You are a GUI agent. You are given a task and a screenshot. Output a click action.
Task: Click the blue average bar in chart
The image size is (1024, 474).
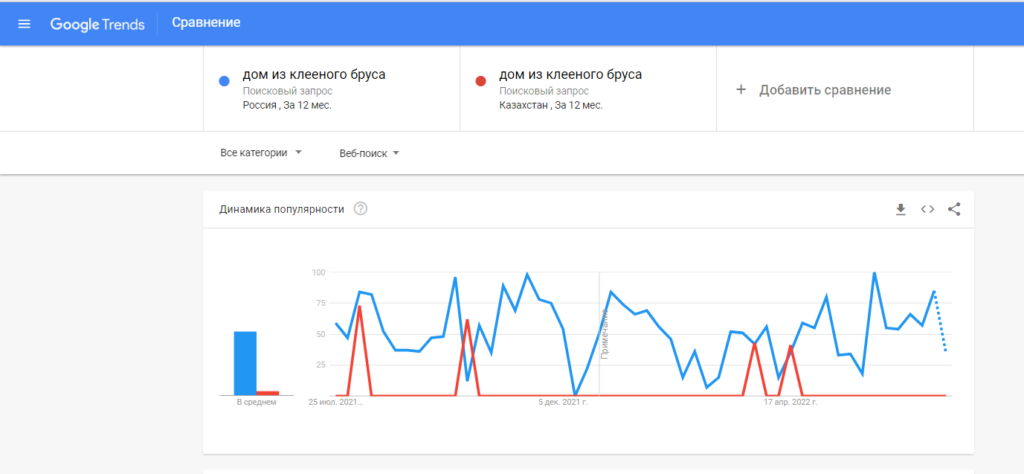(245, 363)
